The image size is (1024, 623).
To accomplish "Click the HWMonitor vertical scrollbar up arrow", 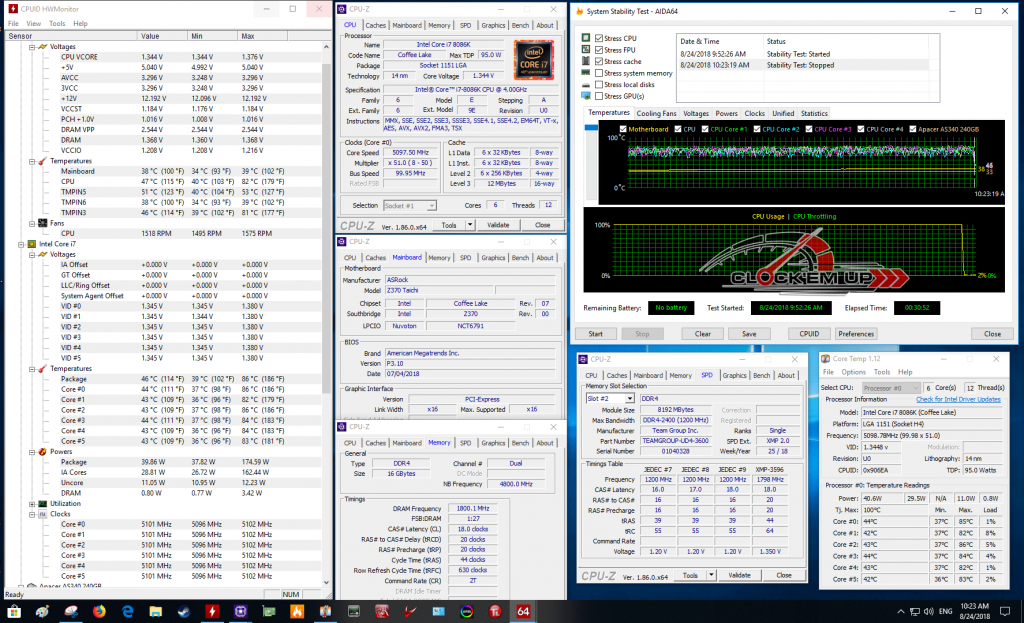I will click(x=326, y=47).
